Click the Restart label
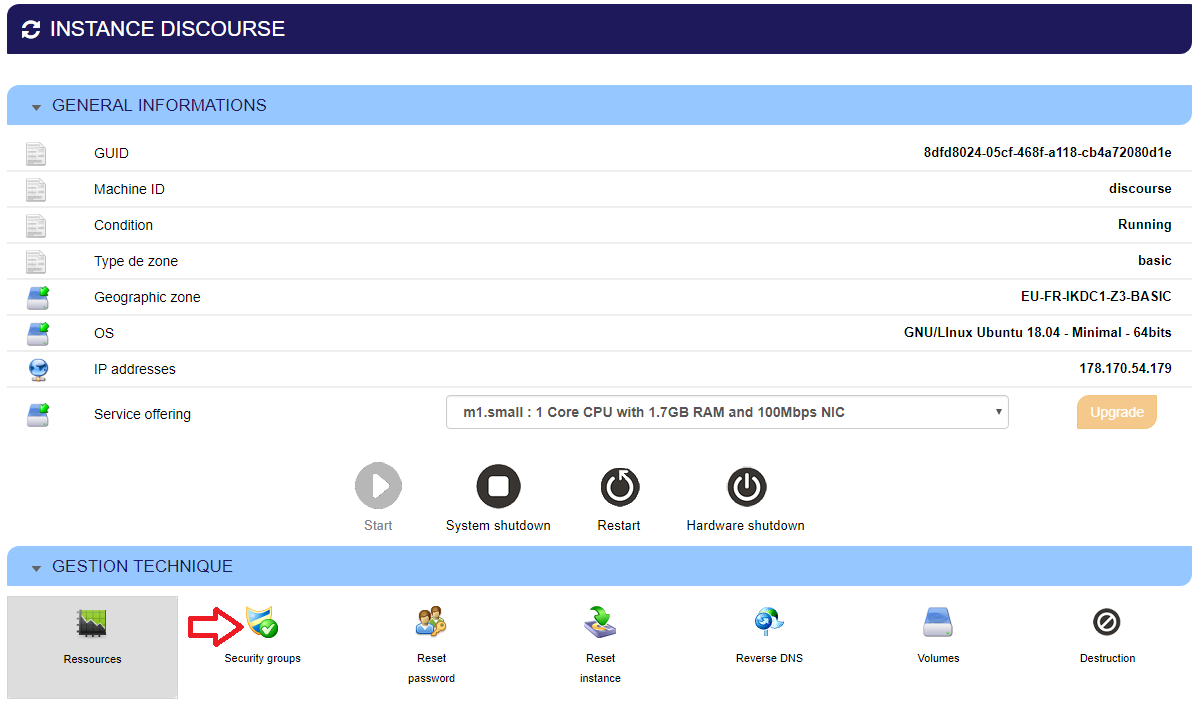The height and width of the screenshot is (706, 1197). tap(619, 525)
